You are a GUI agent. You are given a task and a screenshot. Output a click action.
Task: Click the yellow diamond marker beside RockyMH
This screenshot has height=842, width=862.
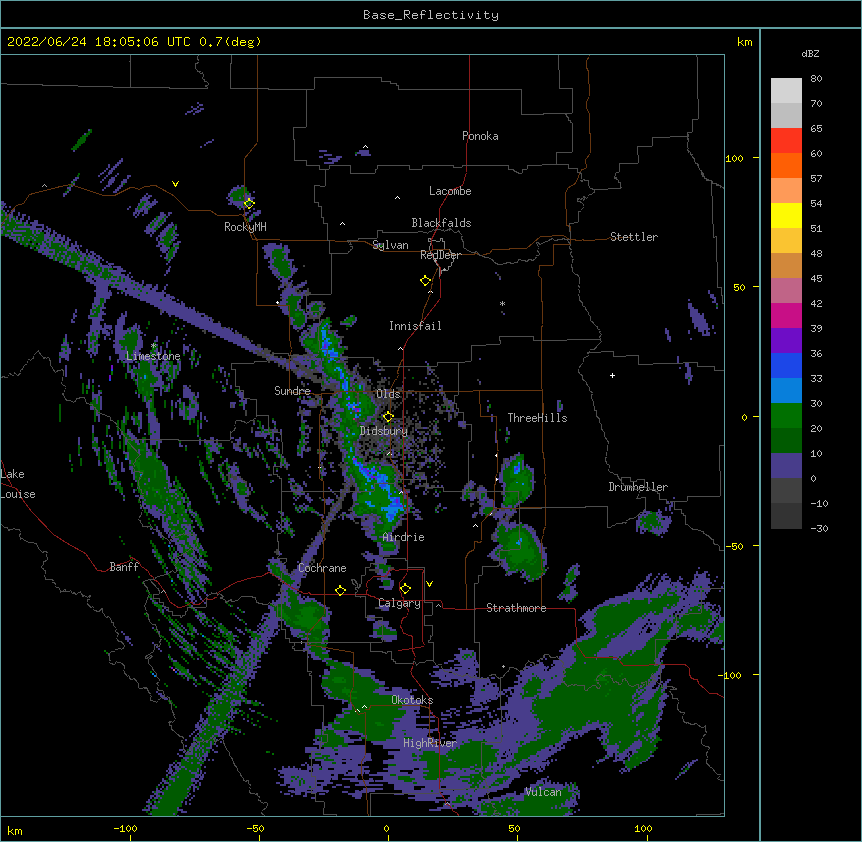click(249, 203)
